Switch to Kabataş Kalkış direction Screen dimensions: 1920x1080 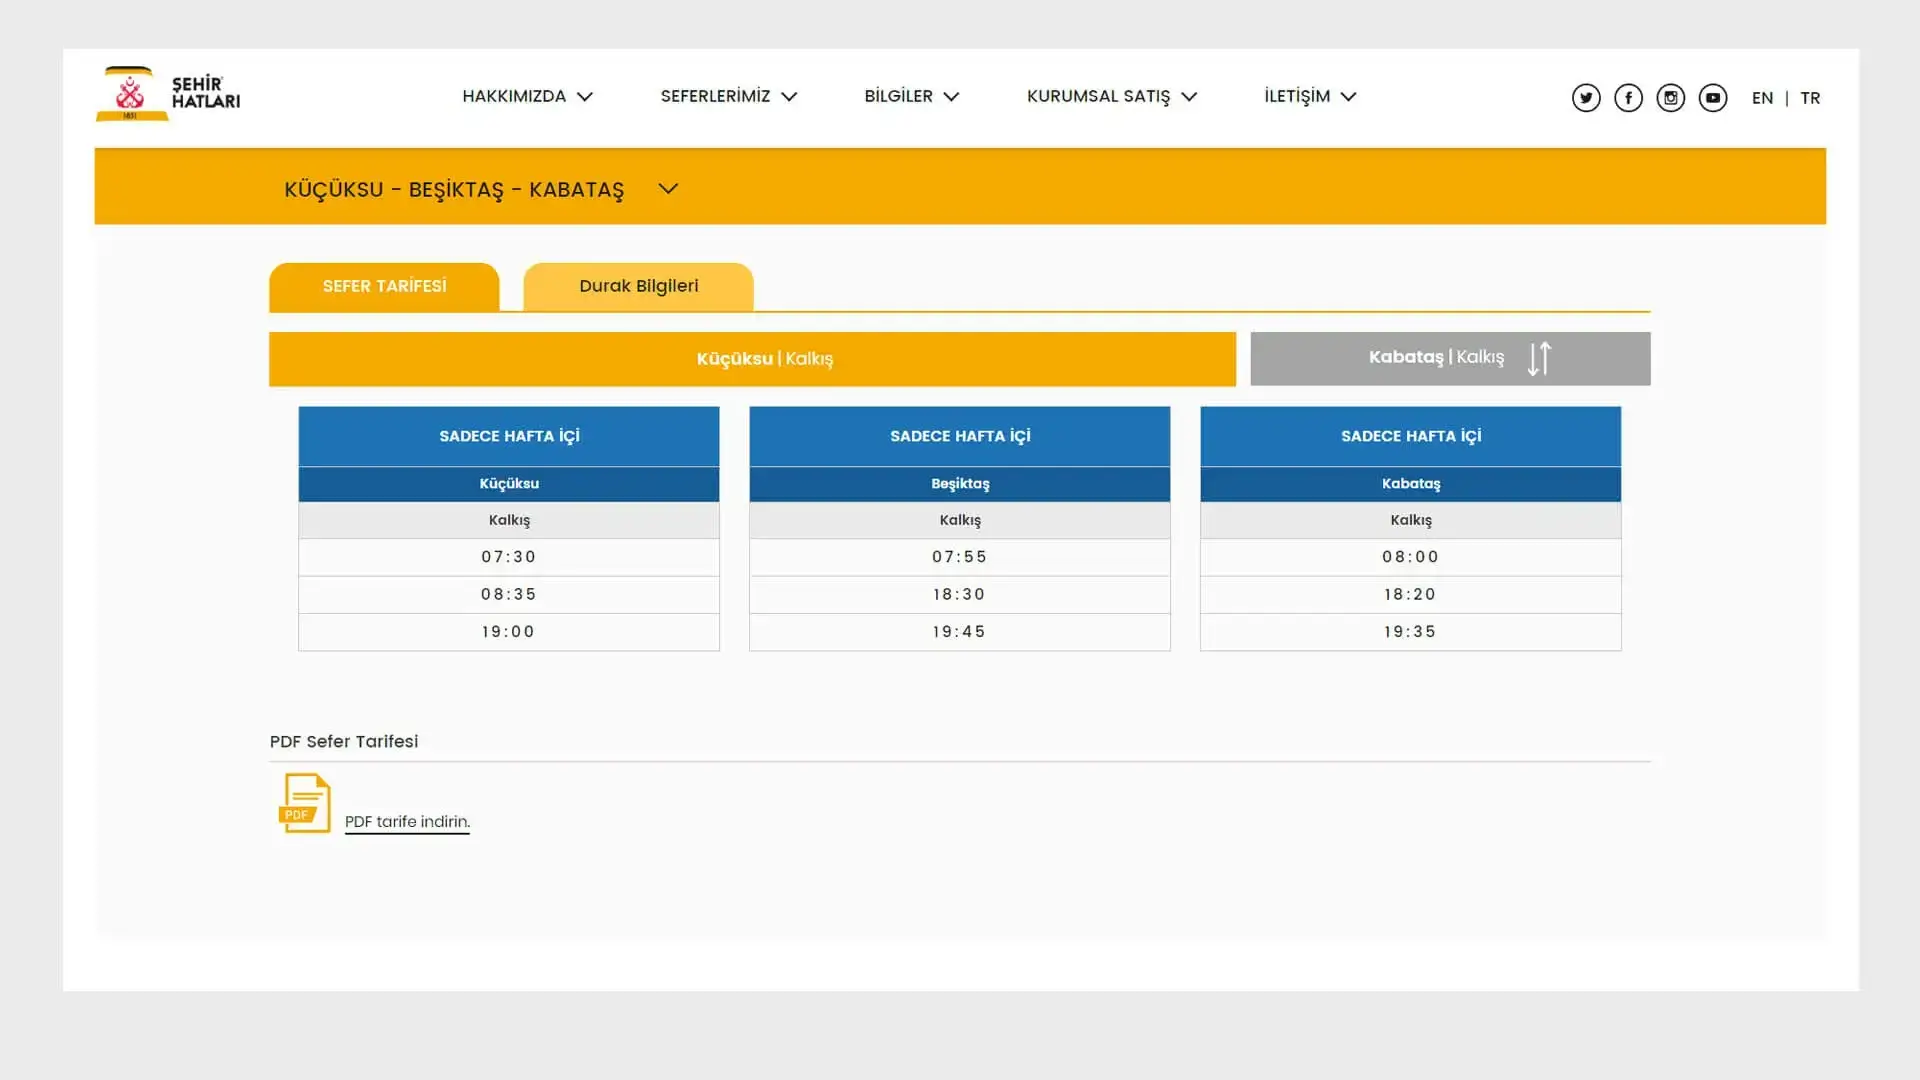point(1437,357)
